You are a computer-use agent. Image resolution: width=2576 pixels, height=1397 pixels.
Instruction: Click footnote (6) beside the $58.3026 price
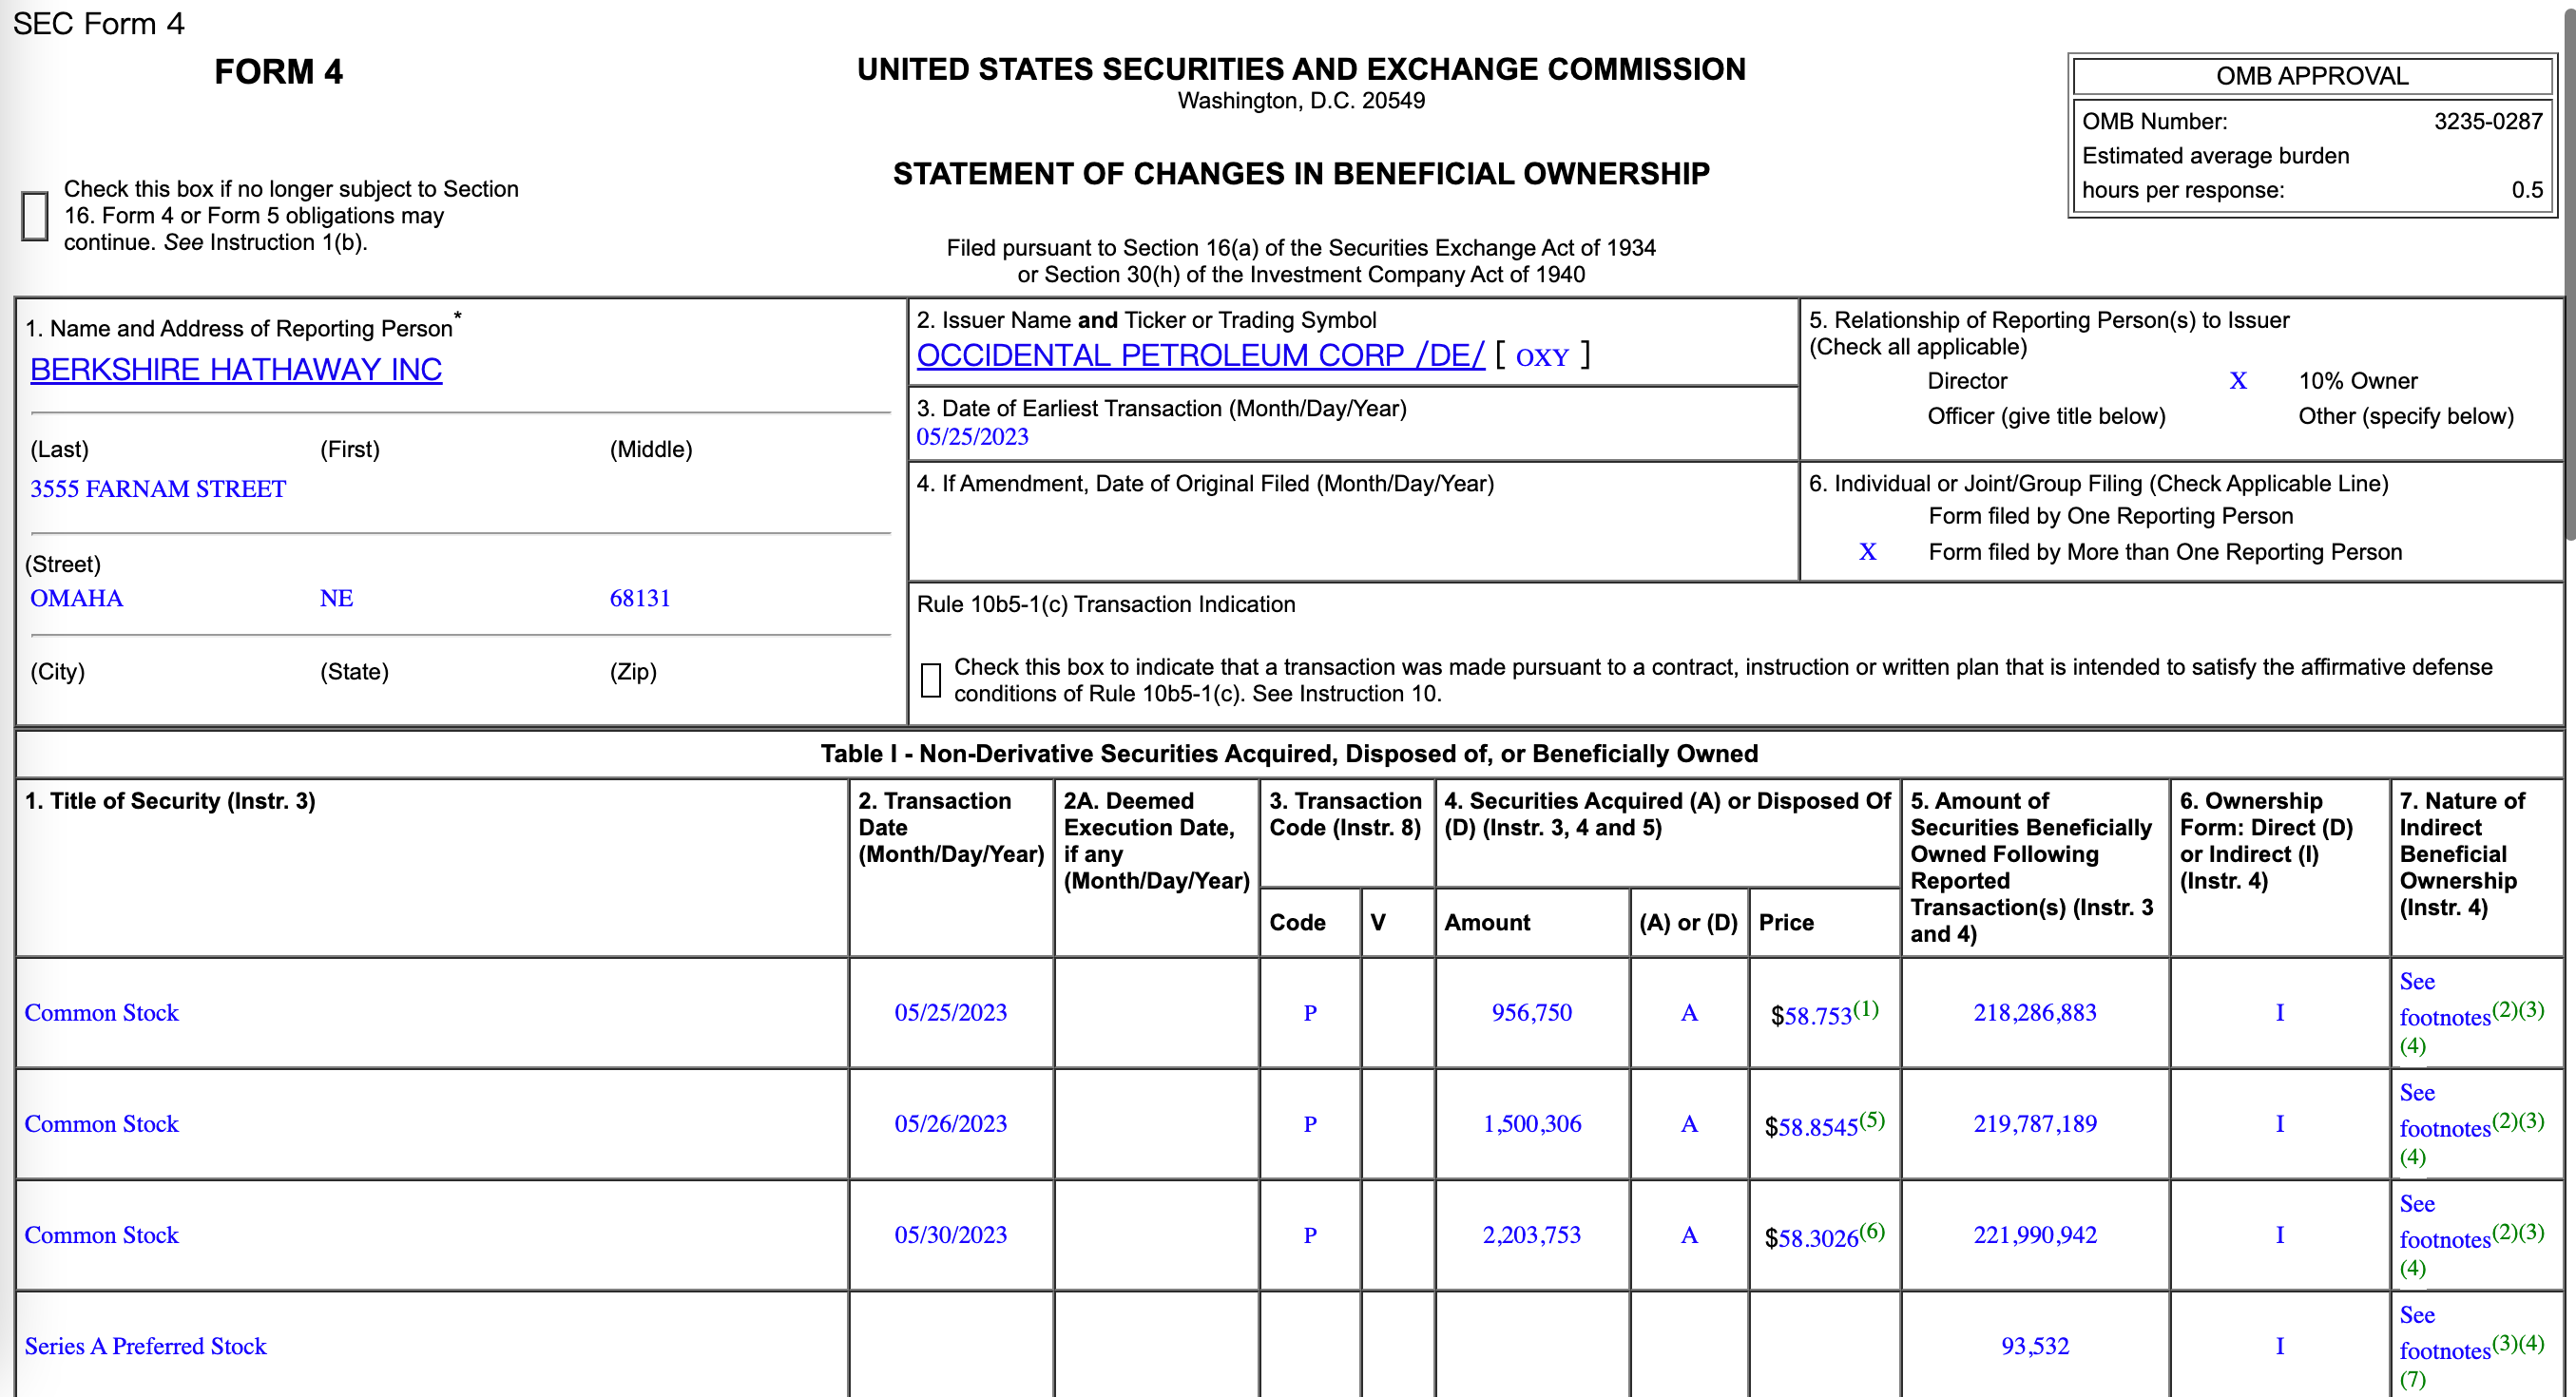coord(1871,1230)
